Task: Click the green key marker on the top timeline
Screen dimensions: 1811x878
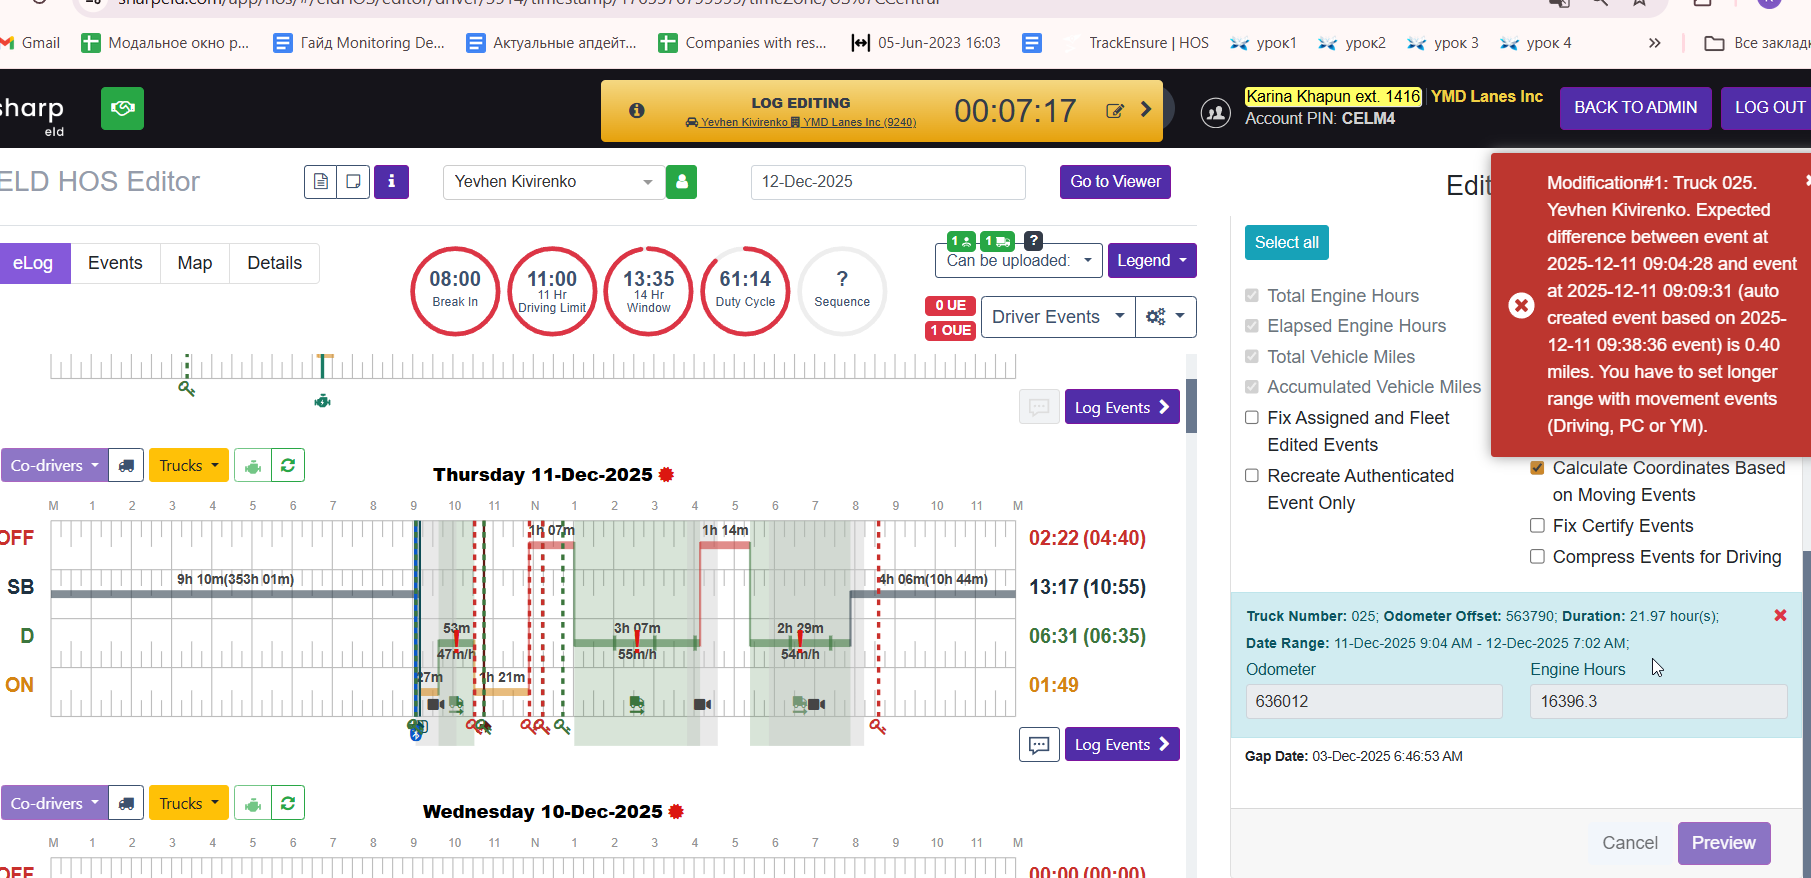Action: (x=187, y=388)
